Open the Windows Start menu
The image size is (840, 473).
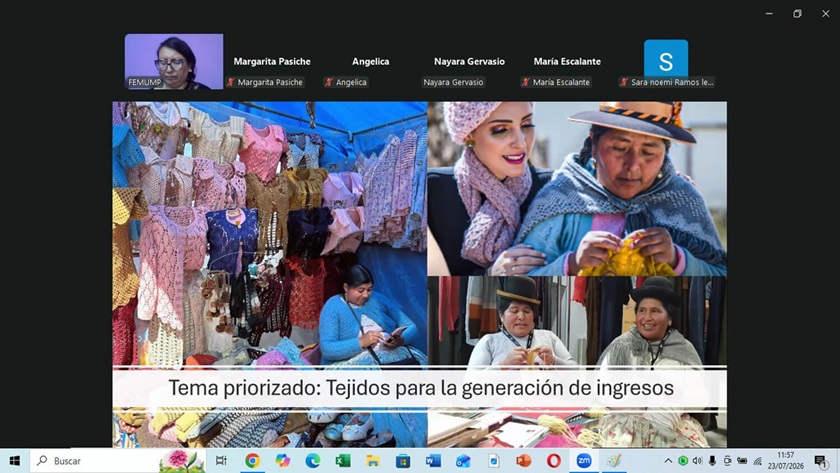coord(14,461)
